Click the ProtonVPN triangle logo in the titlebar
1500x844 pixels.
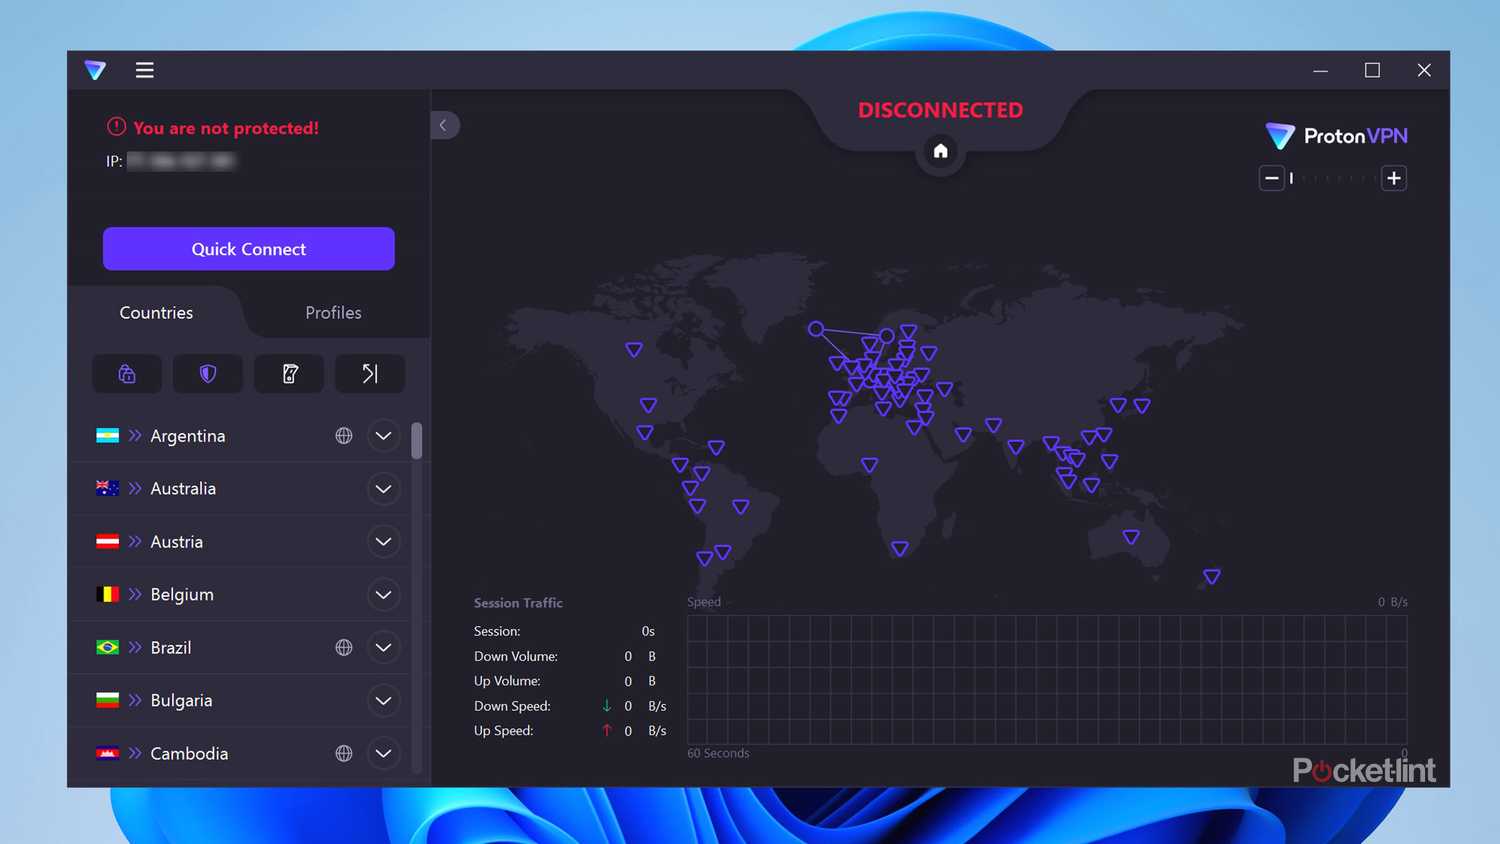click(x=95, y=70)
